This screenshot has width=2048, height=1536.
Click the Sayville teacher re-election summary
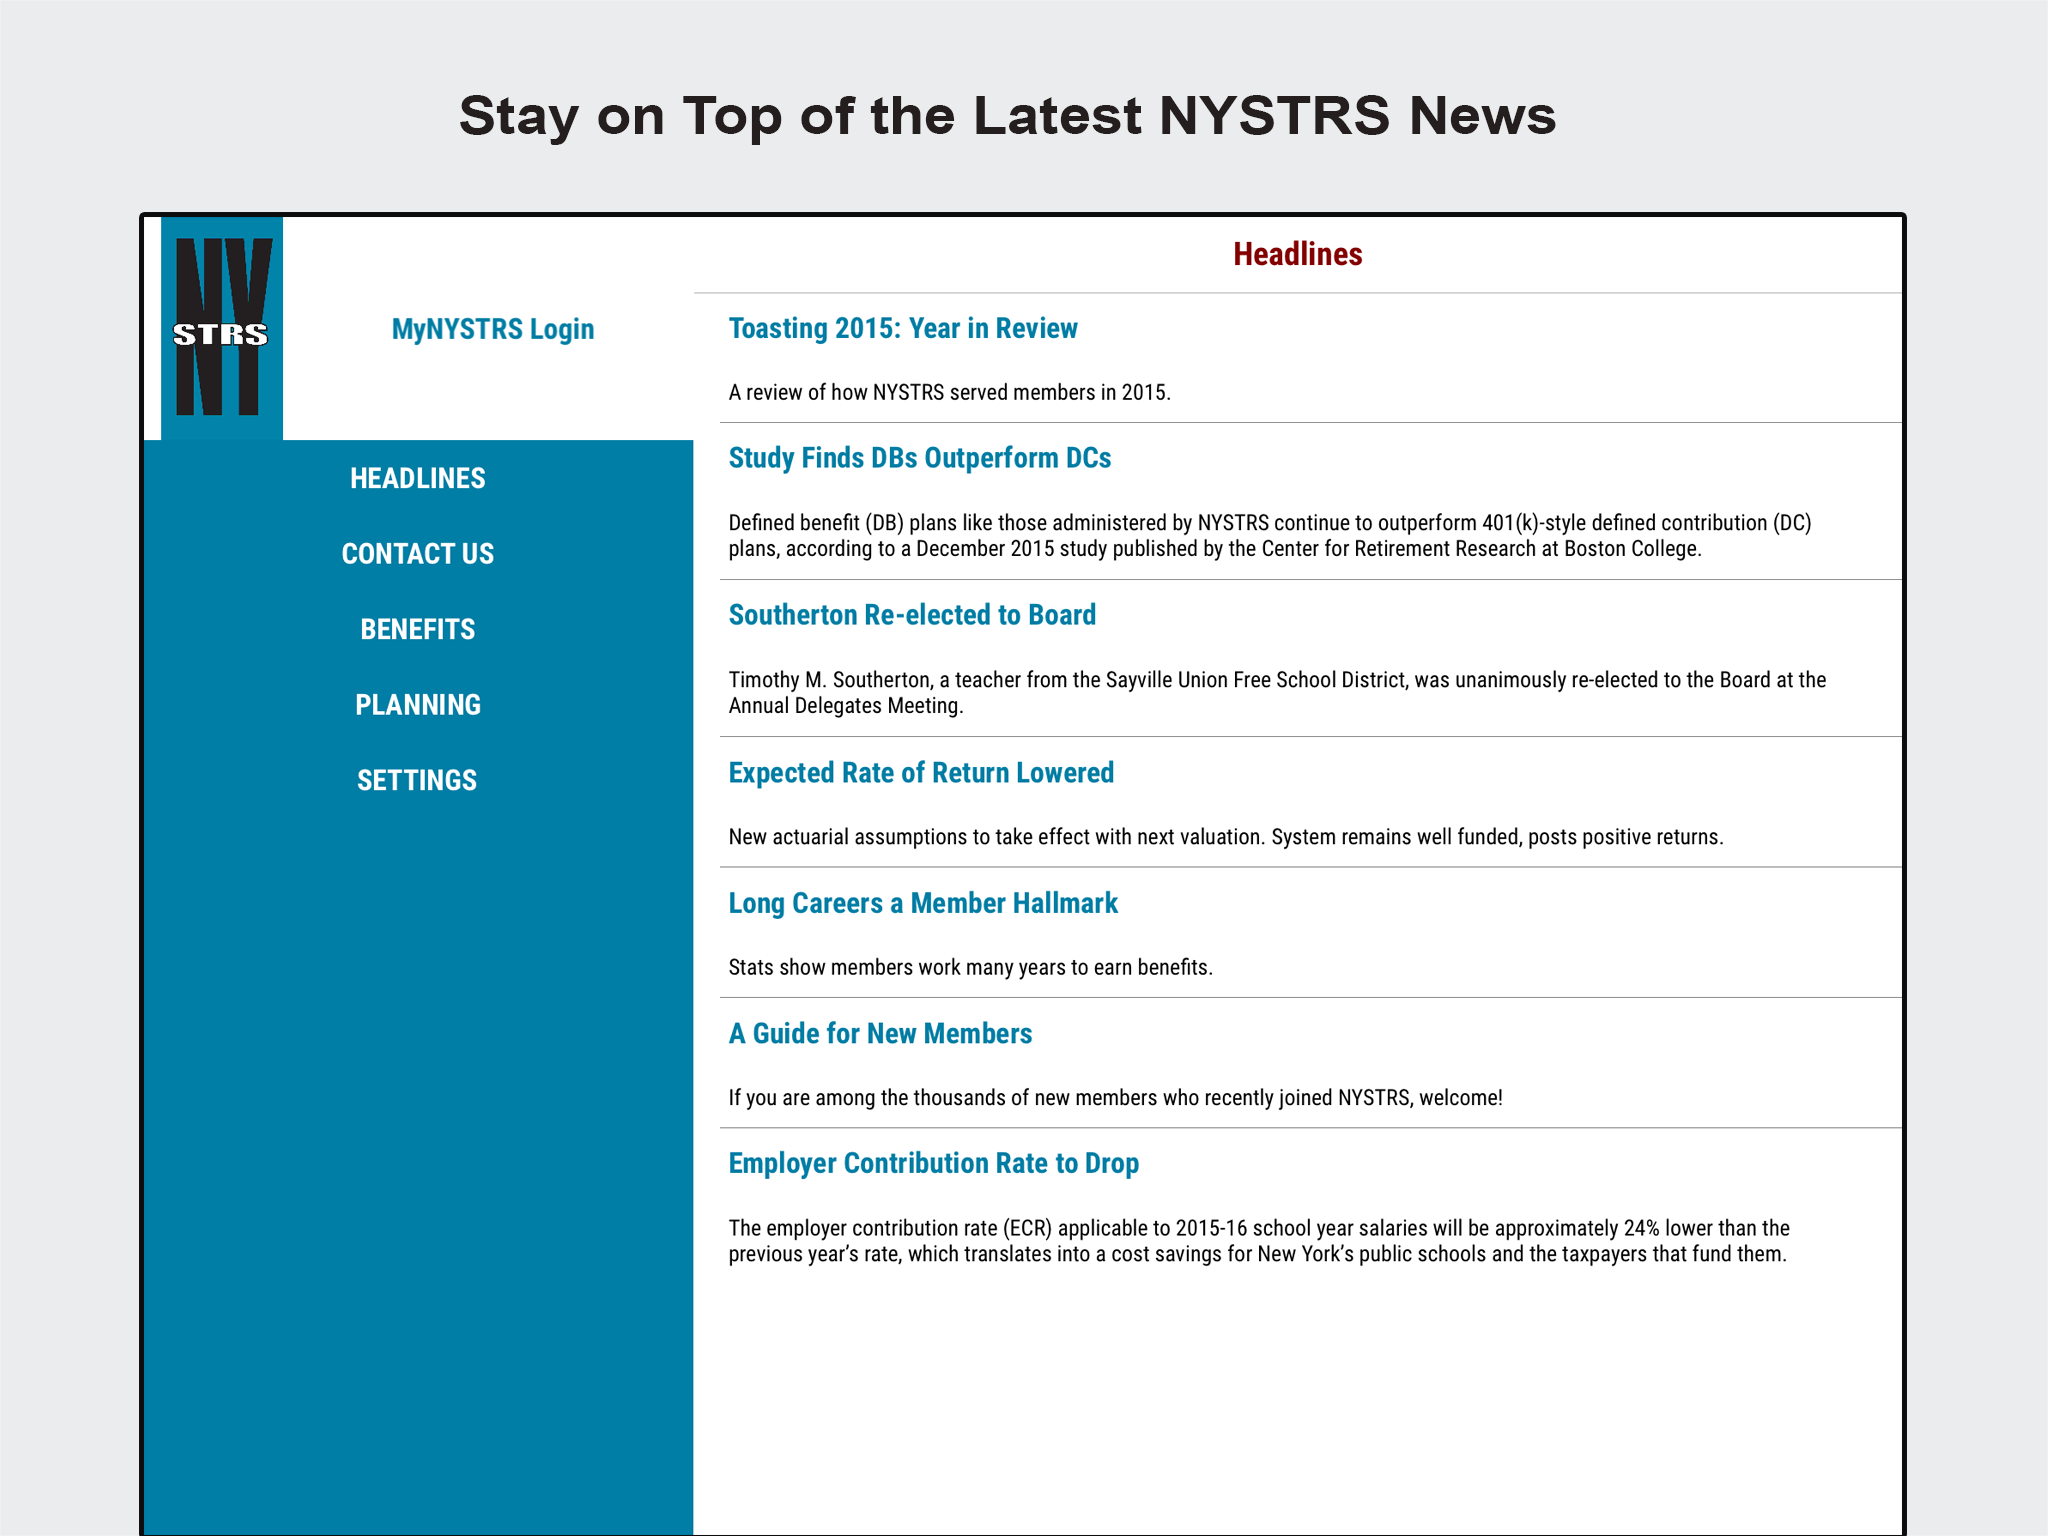[x=1276, y=692]
